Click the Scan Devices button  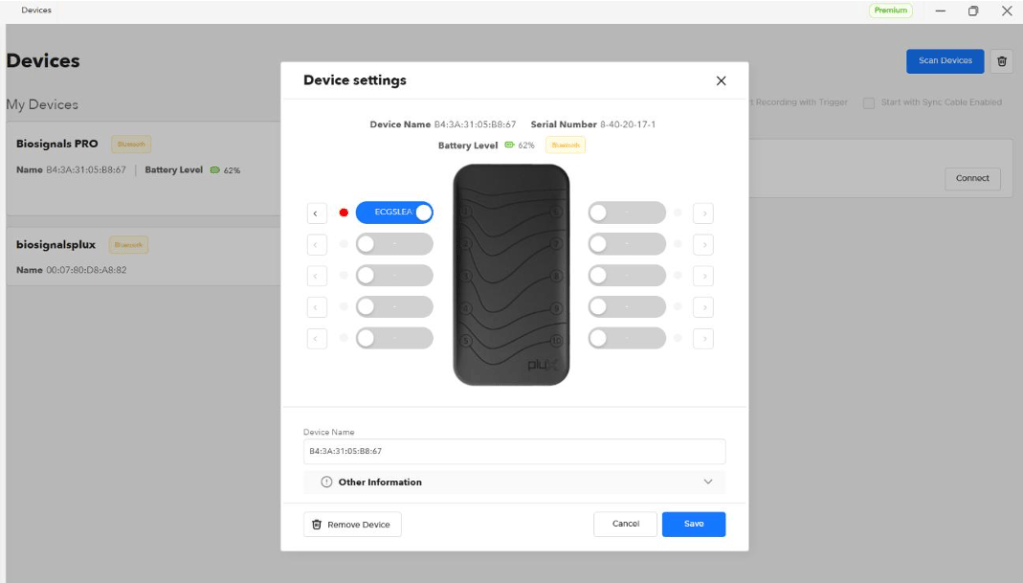[945, 61]
